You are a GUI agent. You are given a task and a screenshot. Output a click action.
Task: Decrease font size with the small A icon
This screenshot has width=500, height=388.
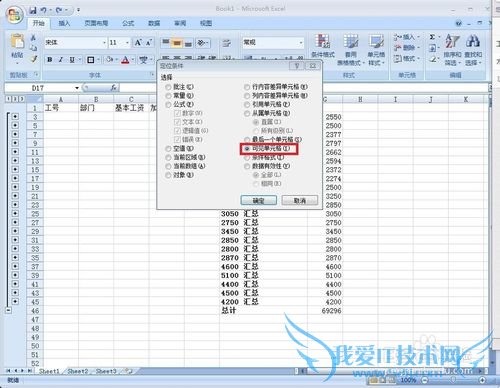(149, 42)
